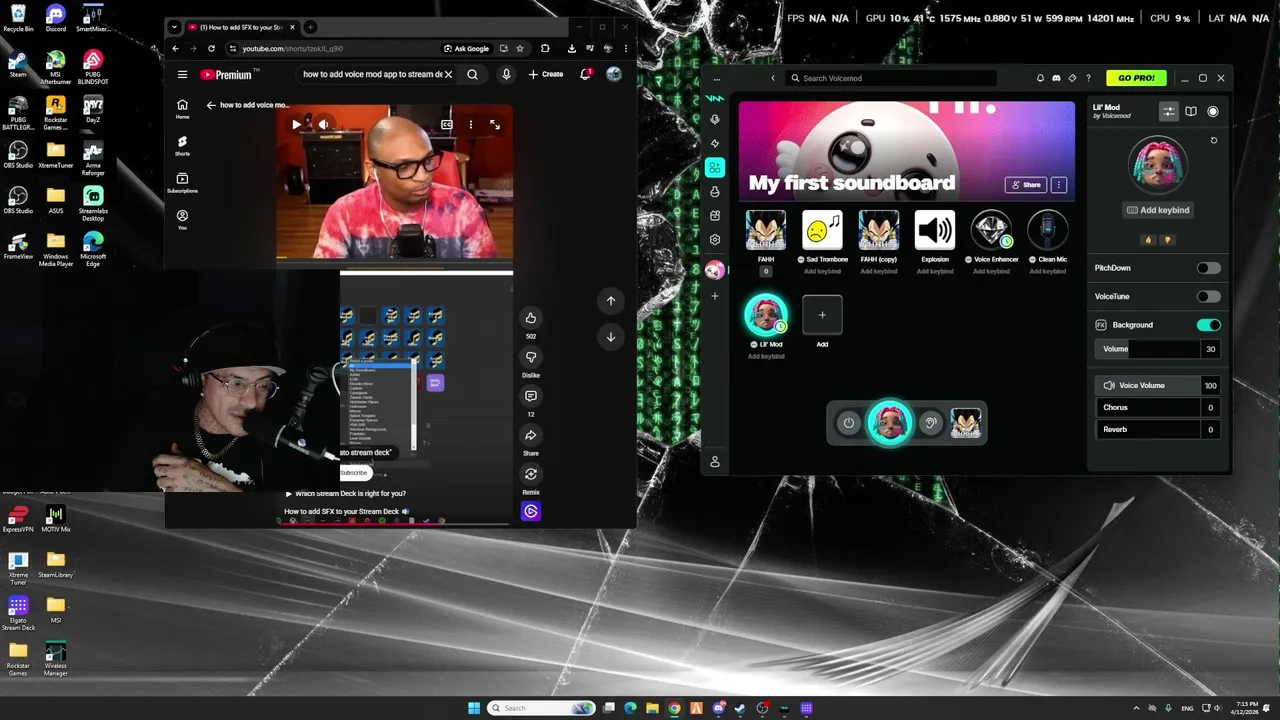Toggle VoiceTune switch
Image resolution: width=1280 pixels, height=720 pixels.
coord(1208,296)
